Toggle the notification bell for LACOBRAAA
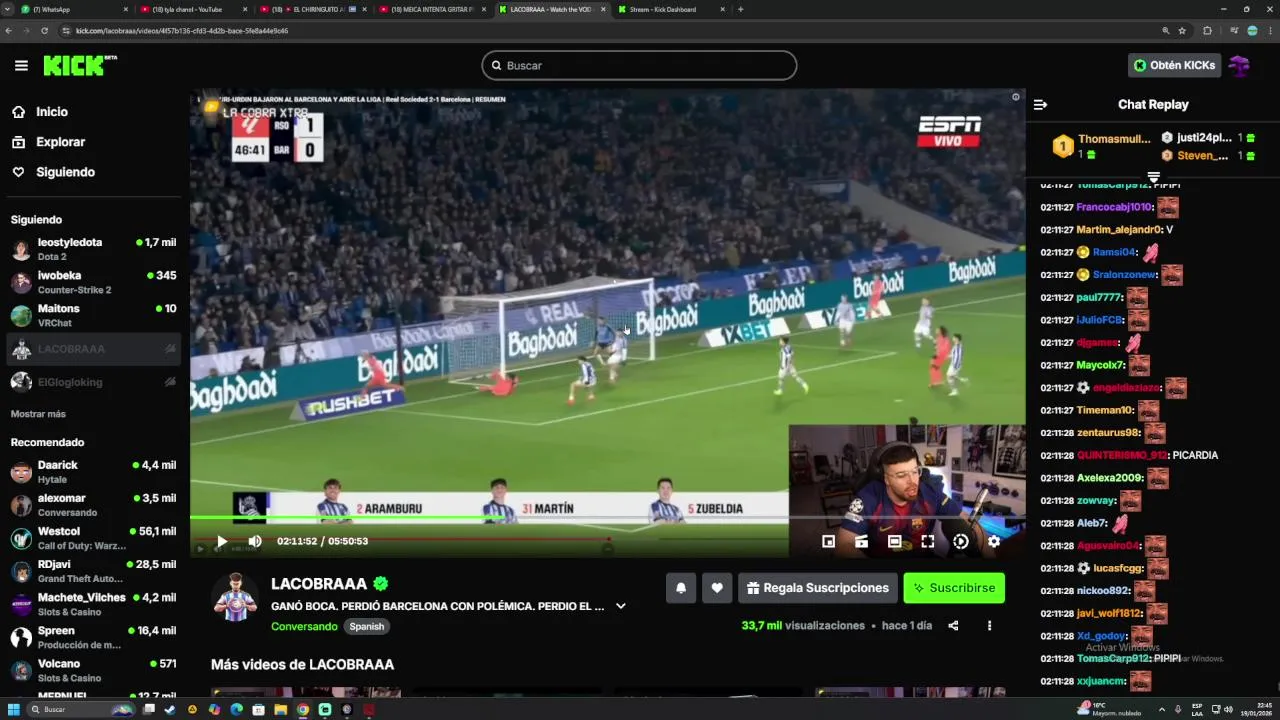 click(681, 588)
